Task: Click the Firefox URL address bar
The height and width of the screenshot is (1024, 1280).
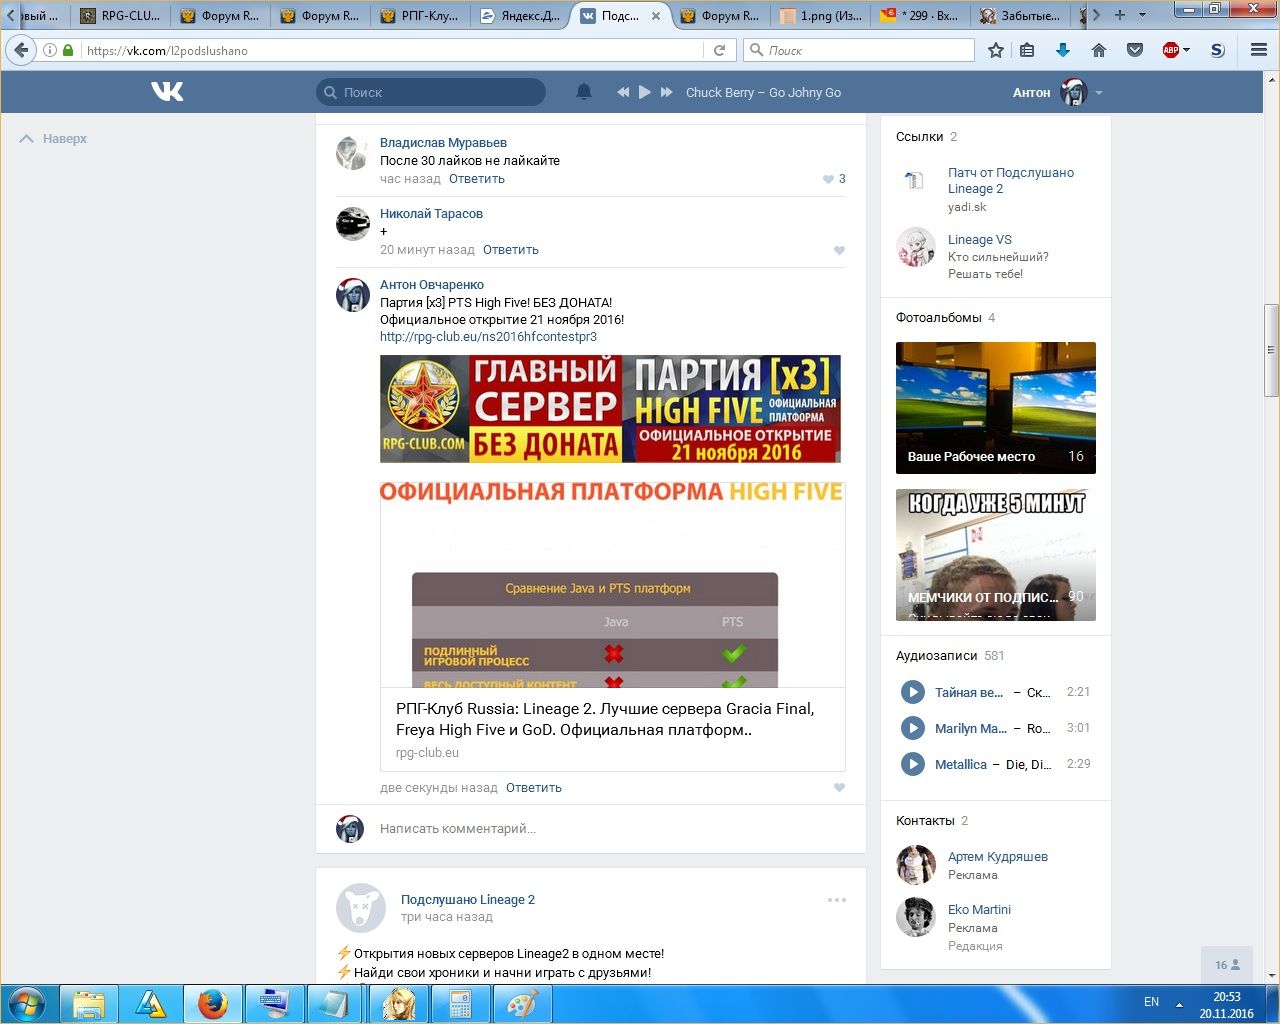Action: [390, 50]
